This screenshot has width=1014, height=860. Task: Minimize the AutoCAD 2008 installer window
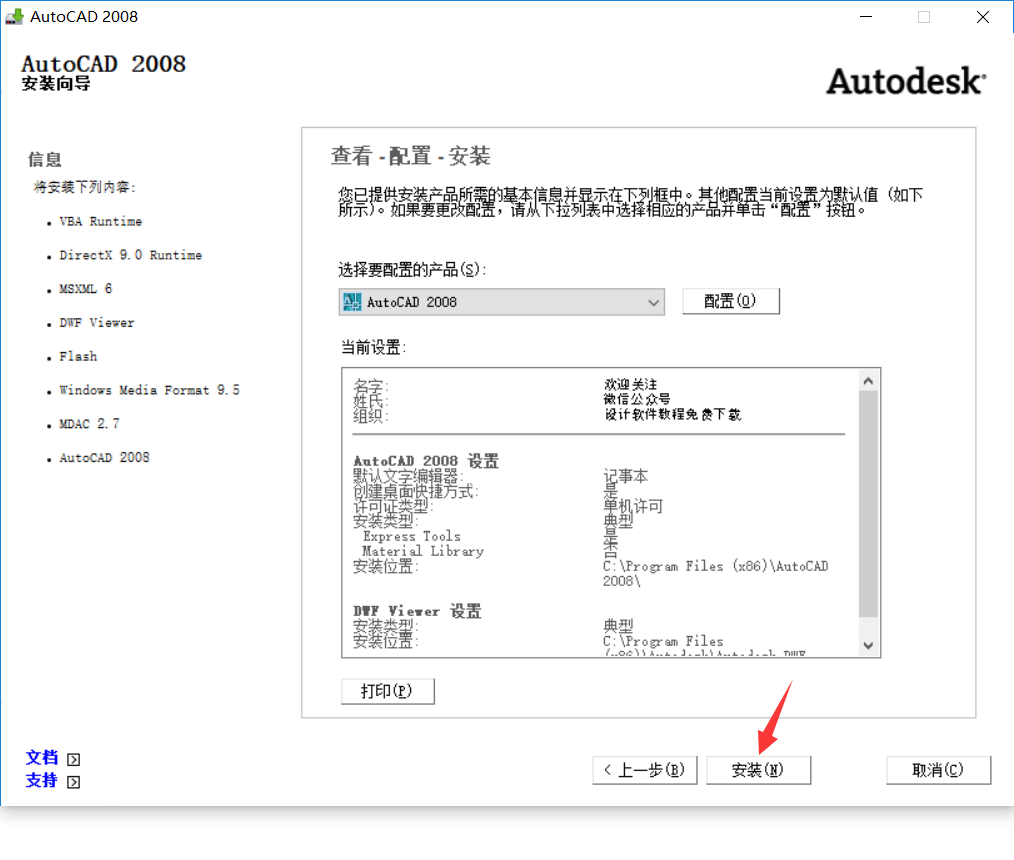click(x=864, y=16)
